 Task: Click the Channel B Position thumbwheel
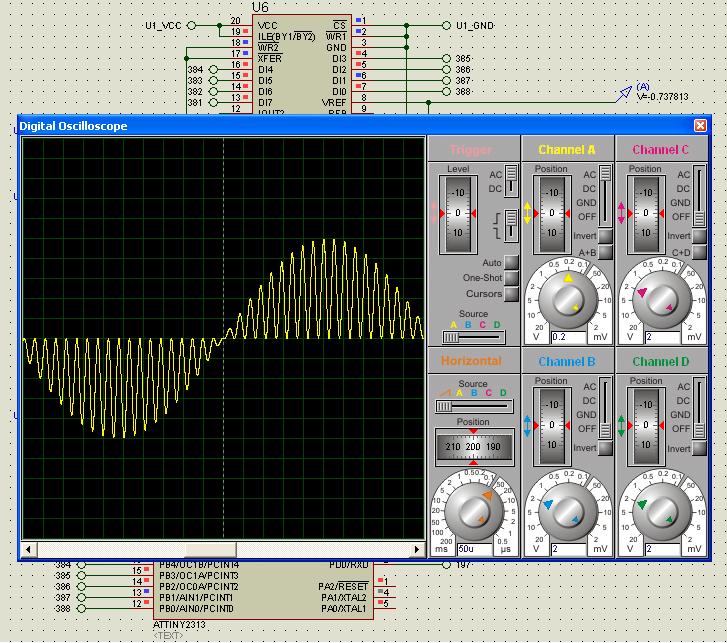pos(552,426)
